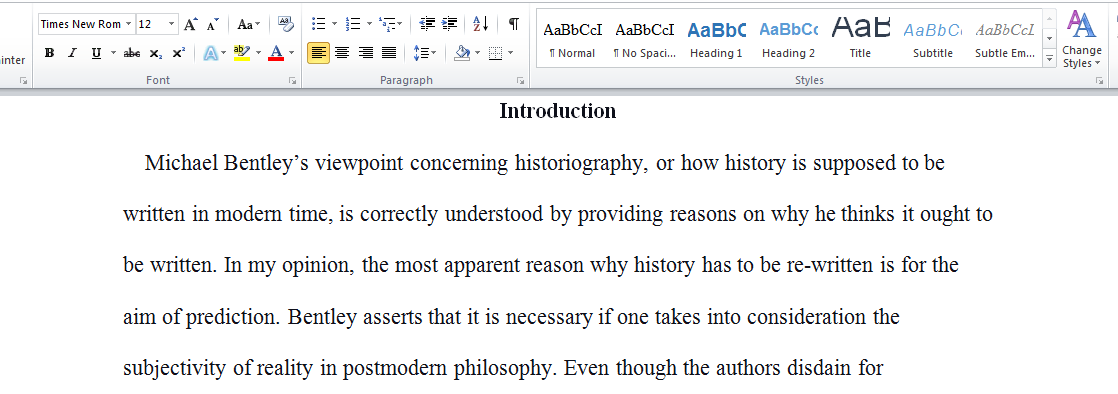Expand the shading color dropdown arrow

tap(477, 53)
